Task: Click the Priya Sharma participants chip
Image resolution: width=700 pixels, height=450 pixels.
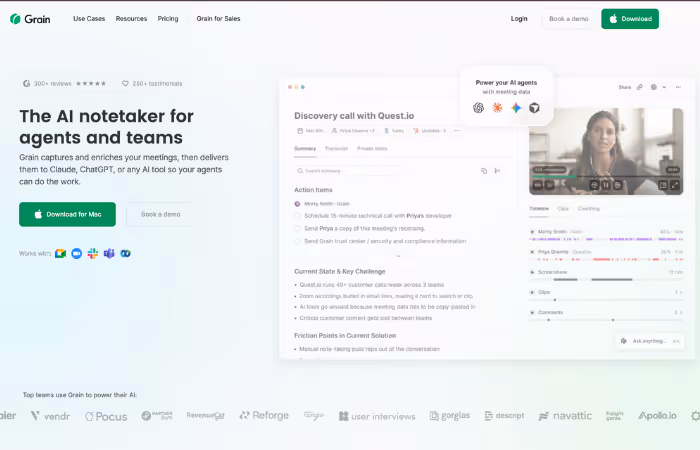Action: coord(353,131)
